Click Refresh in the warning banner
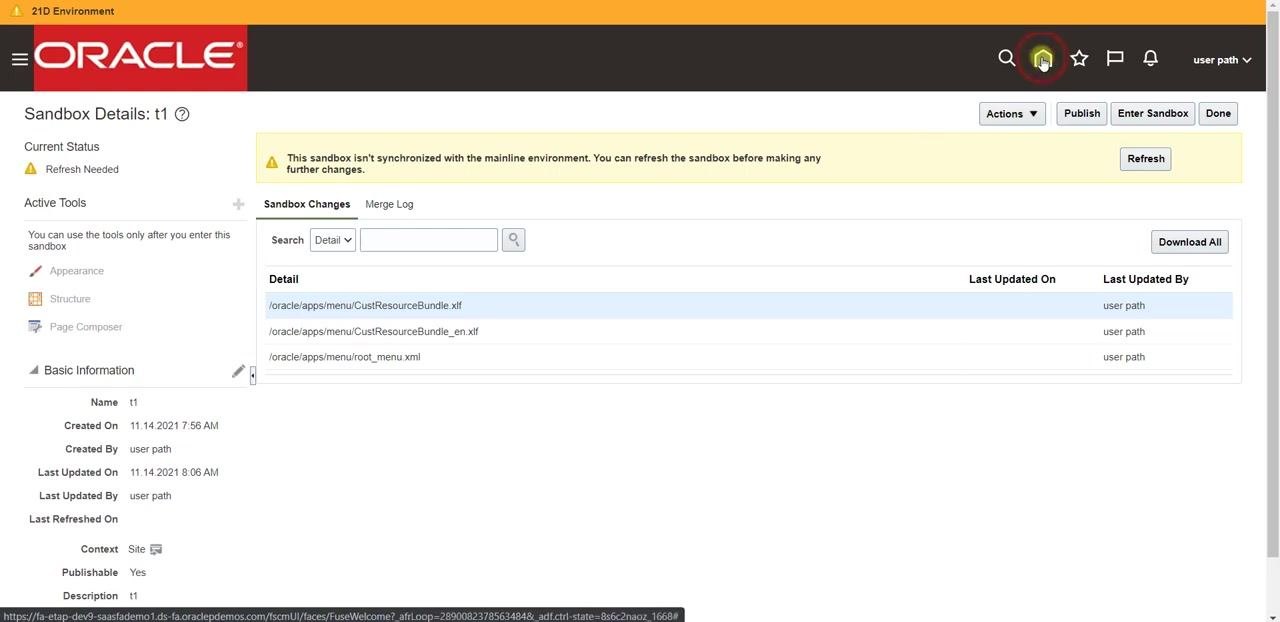Image resolution: width=1280 pixels, height=622 pixels. (1146, 159)
